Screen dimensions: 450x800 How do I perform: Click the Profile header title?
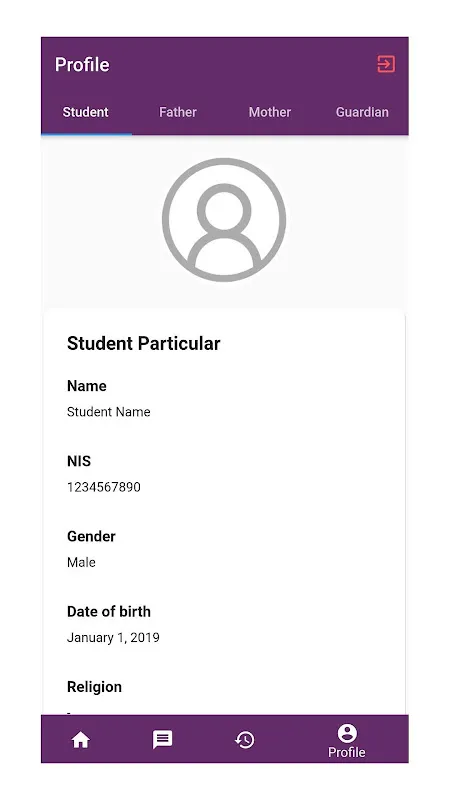pos(82,65)
